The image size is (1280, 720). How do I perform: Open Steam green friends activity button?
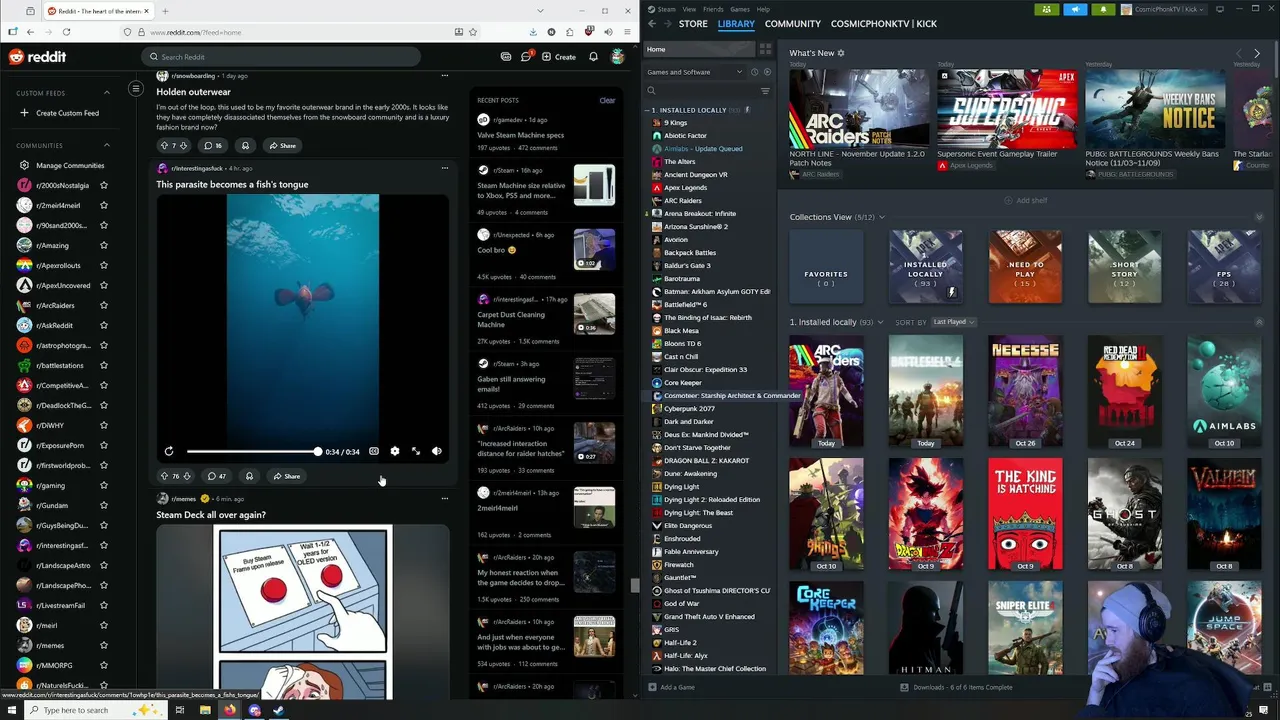pos(1046,9)
